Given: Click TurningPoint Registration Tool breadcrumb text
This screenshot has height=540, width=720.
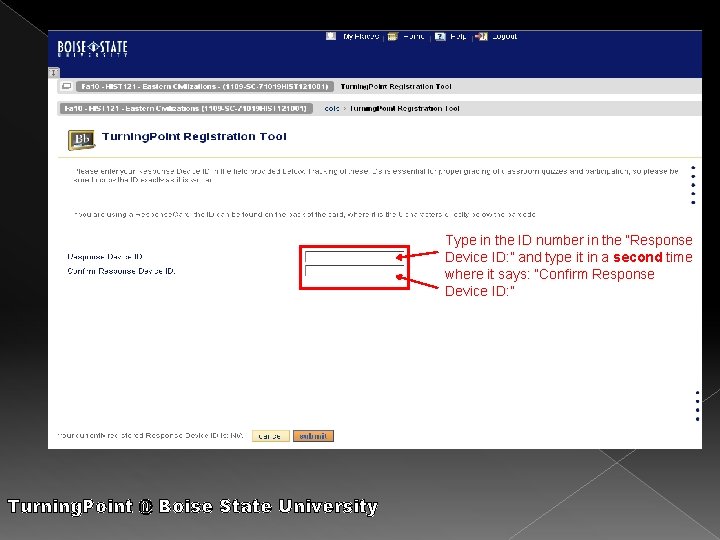Looking at the screenshot, I should pos(404,108).
